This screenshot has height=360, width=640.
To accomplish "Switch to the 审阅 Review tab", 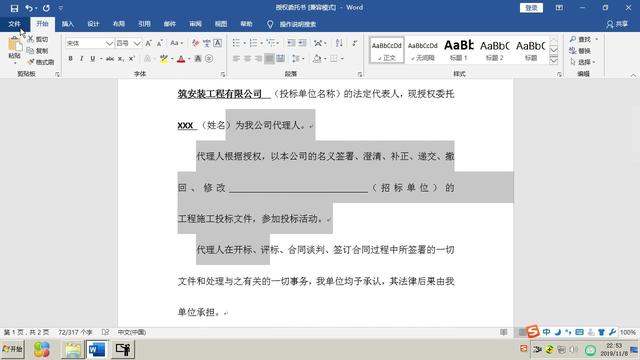I will pyautogui.click(x=195, y=24).
